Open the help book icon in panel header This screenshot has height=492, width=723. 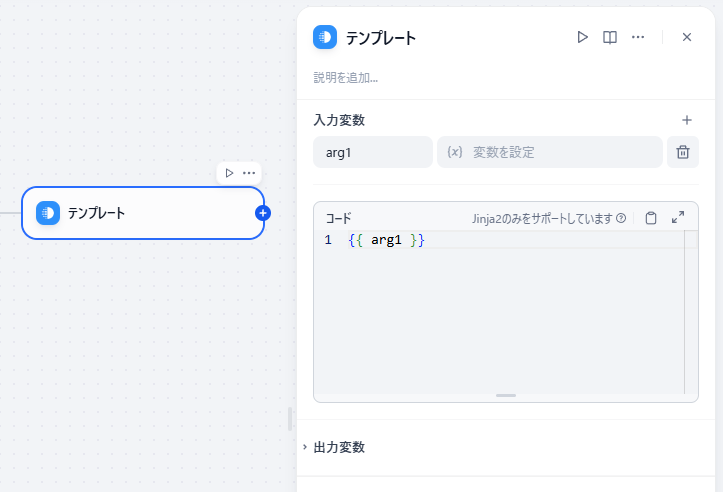[x=610, y=37]
